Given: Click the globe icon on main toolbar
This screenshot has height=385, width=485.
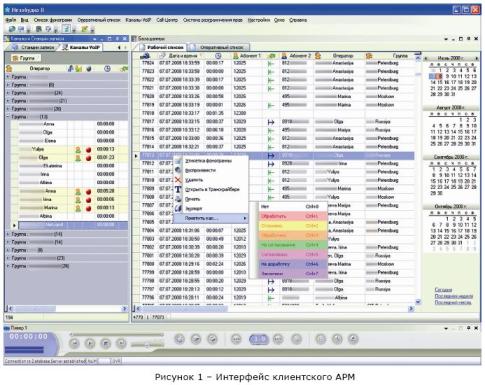Looking at the screenshot, I should [x=12, y=29].
